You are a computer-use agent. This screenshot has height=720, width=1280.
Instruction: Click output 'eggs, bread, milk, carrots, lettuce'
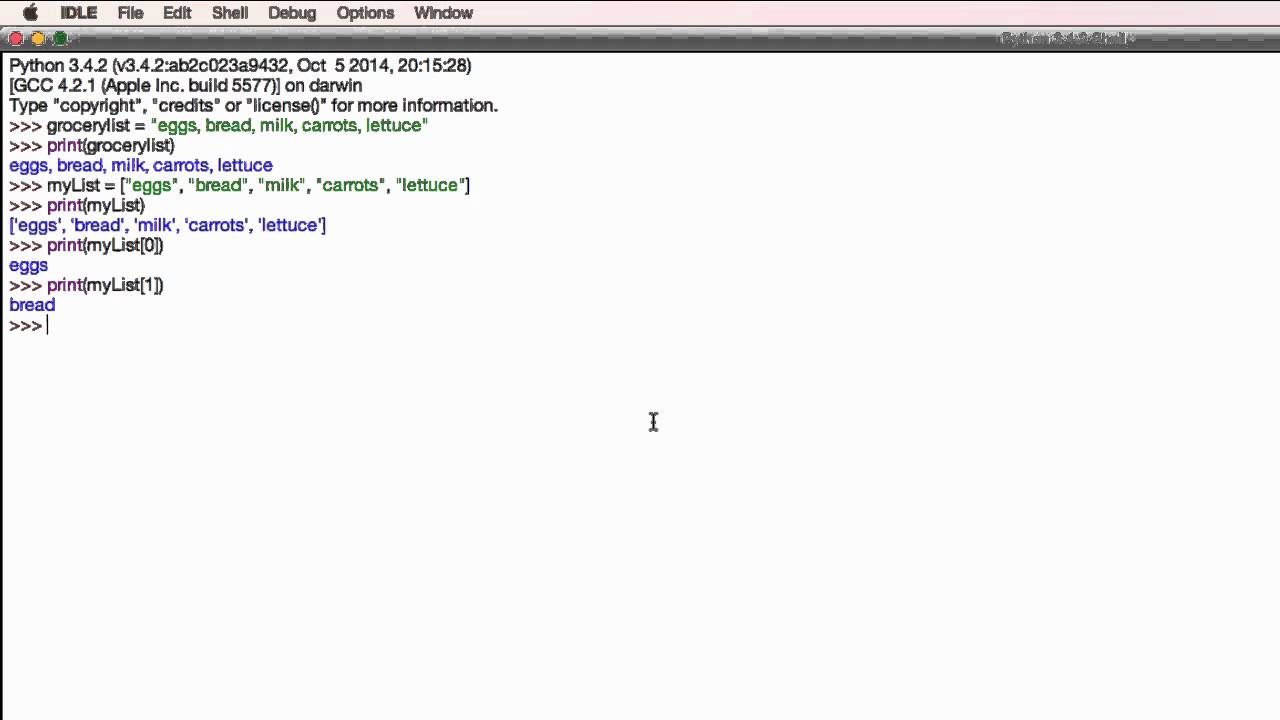click(x=141, y=165)
